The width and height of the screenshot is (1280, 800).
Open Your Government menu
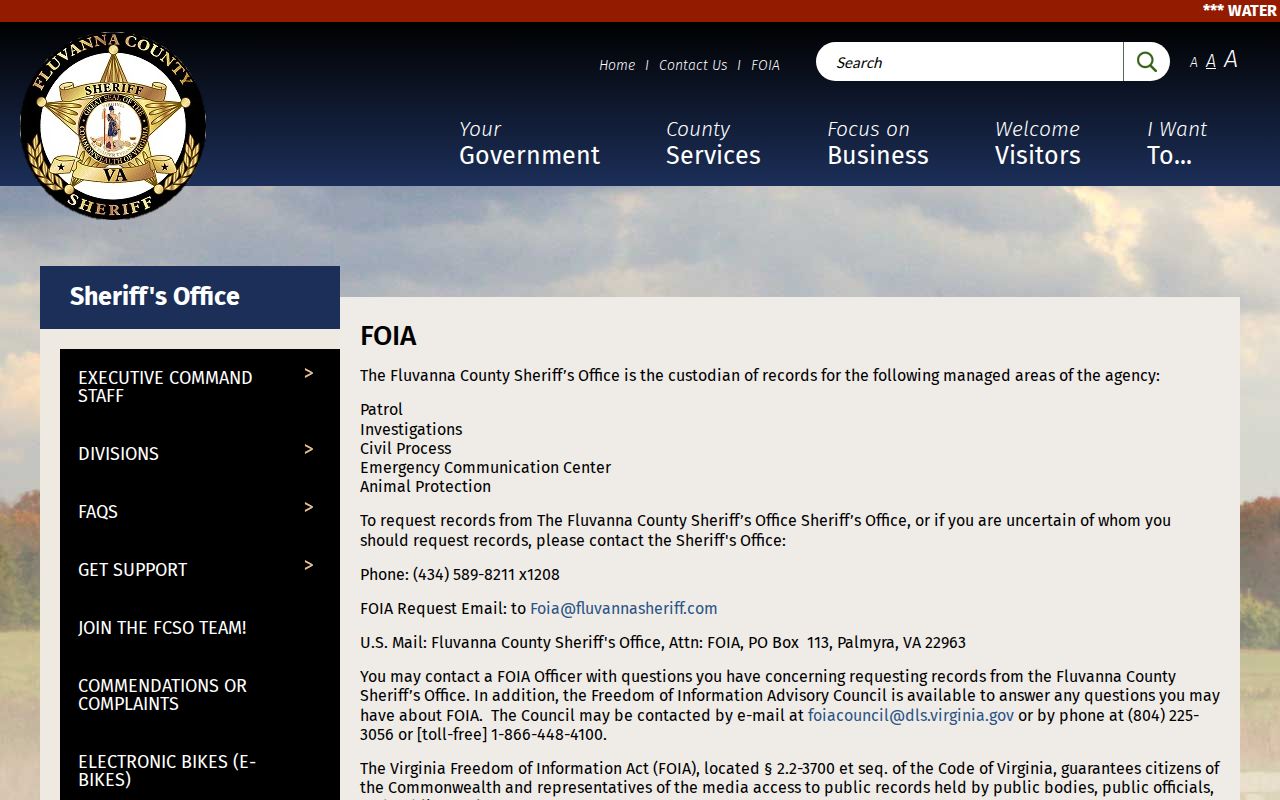pyautogui.click(x=529, y=143)
